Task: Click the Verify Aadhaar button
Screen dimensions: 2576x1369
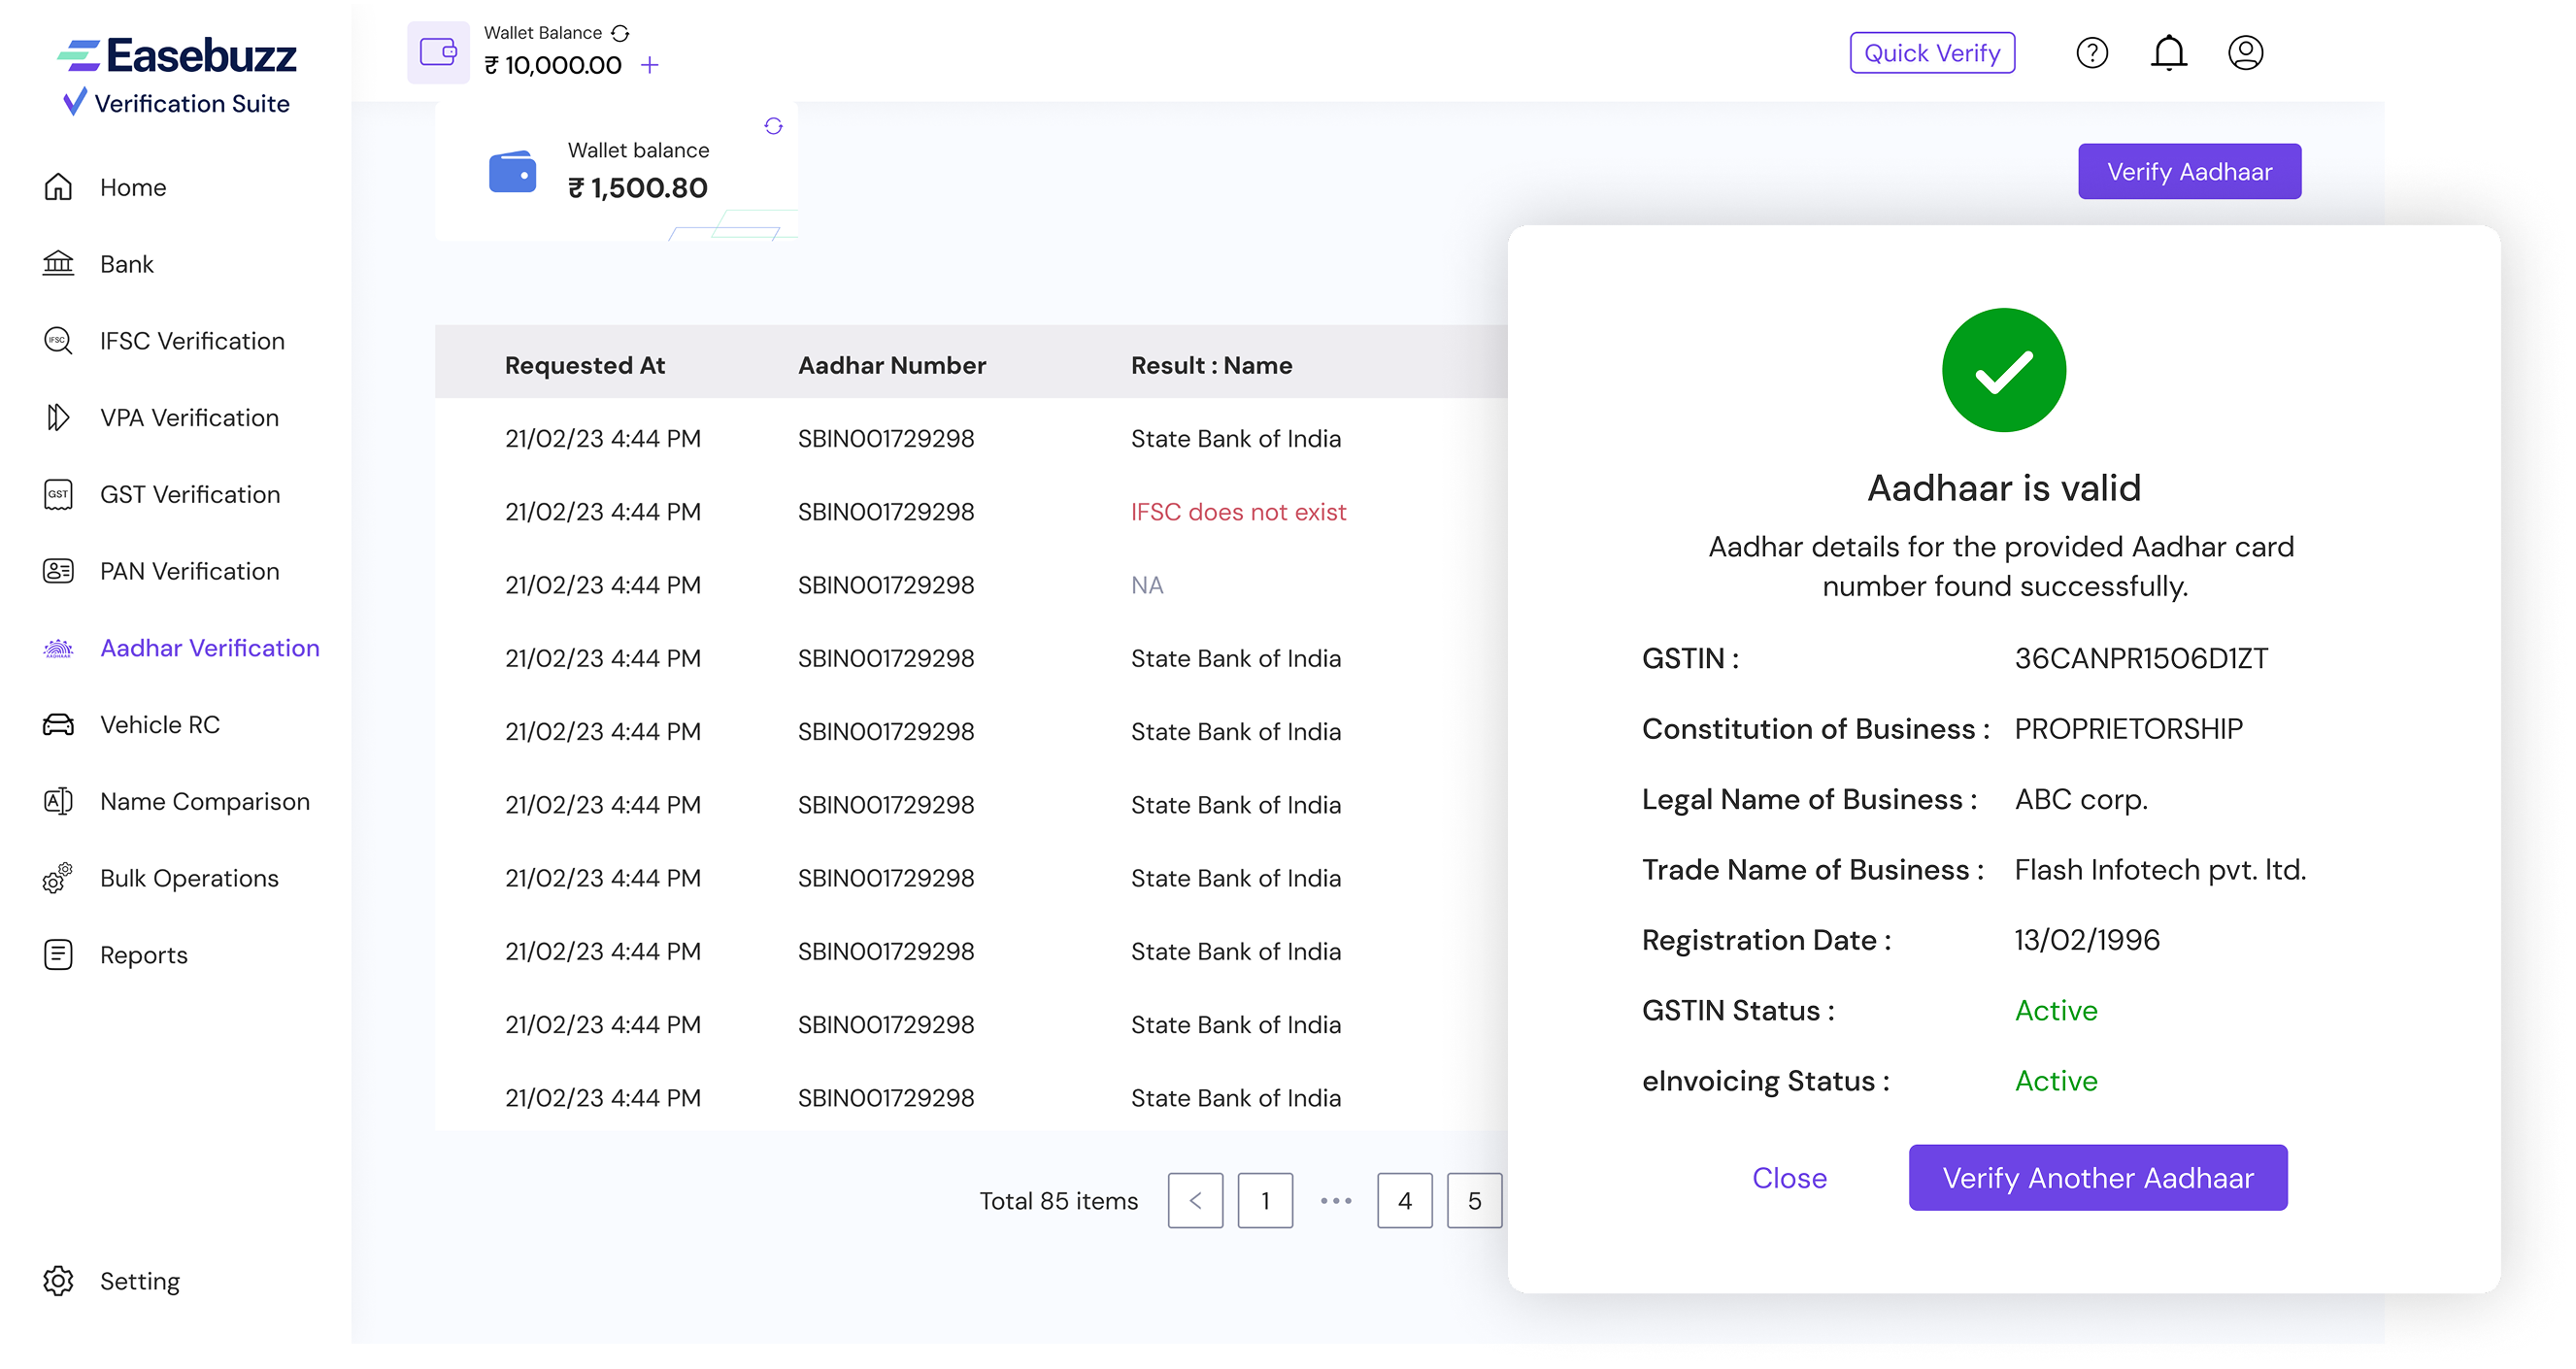Action: 2189,171
